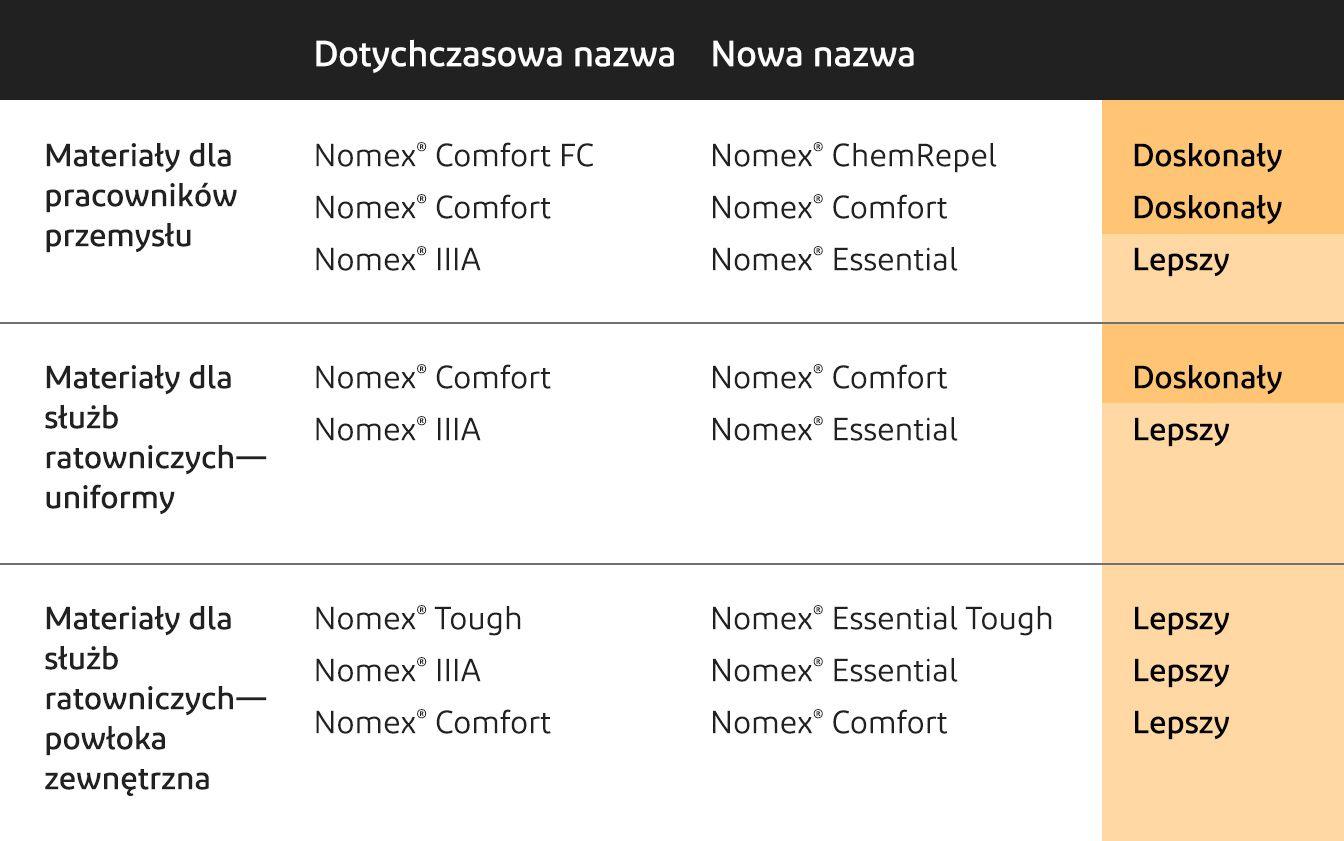This screenshot has width=1344, height=841.
Task: Click the "Nomex Comfort FC" entry
Action: pos(454,156)
